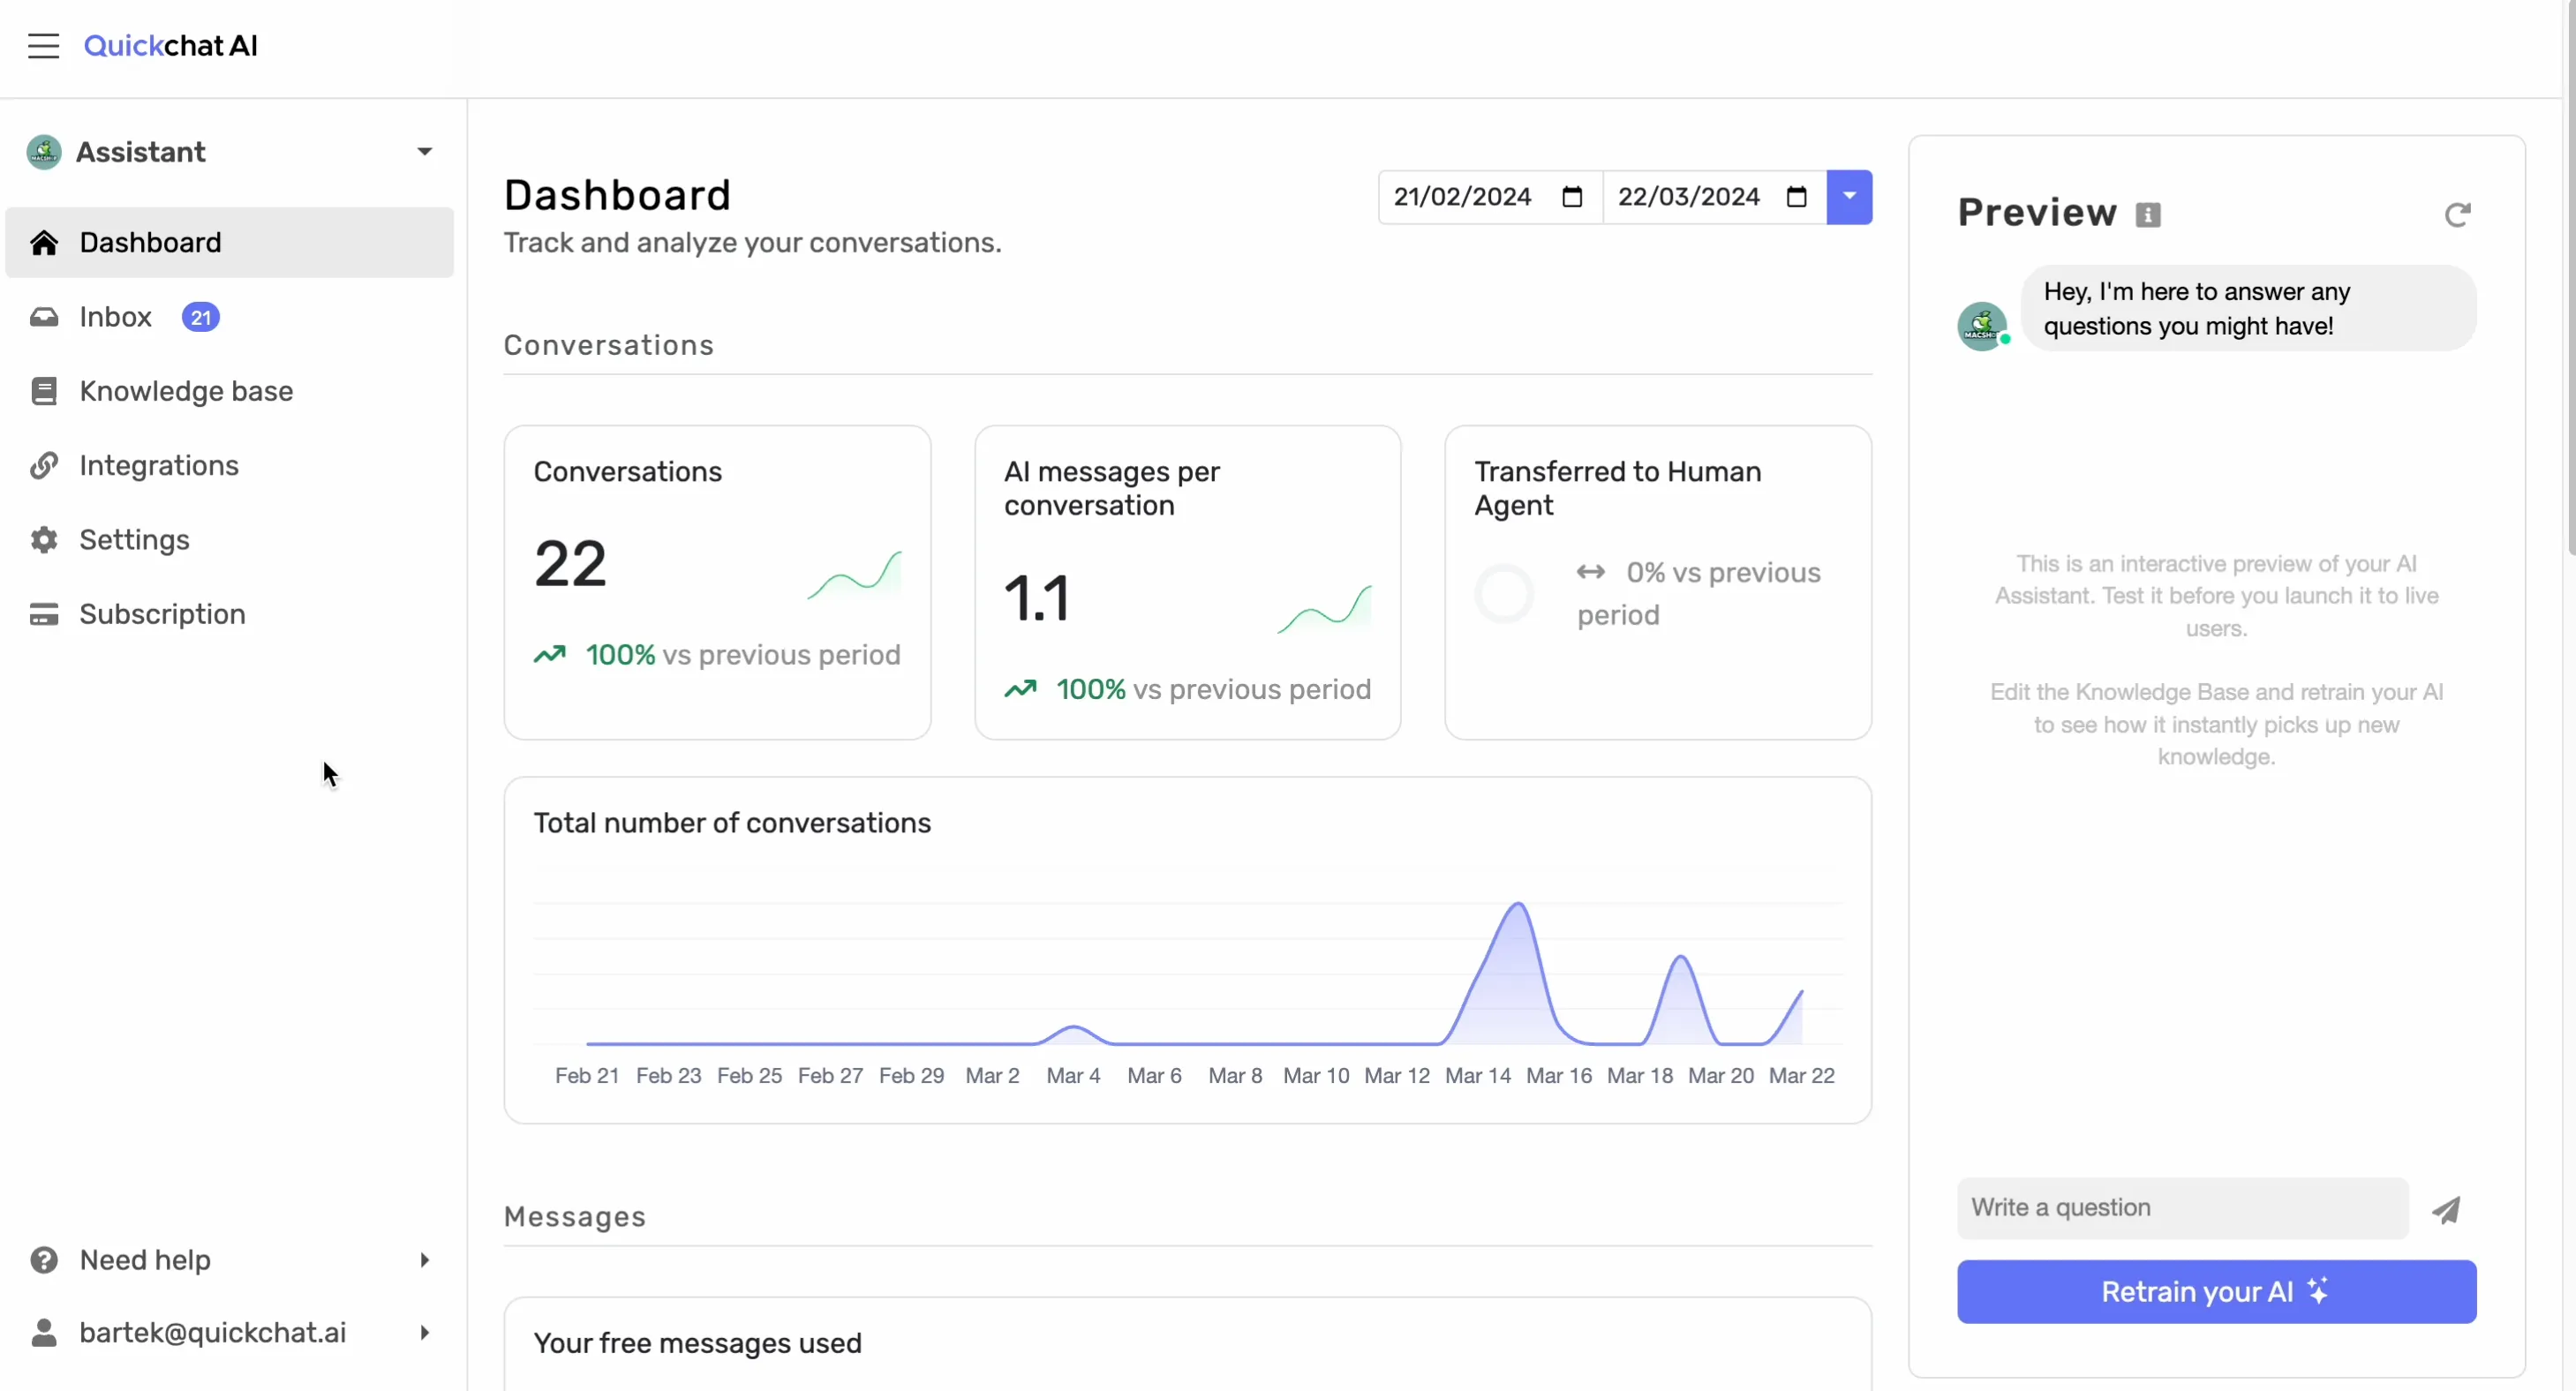Viewport: 2576px width, 1391px height.
Task: Click the Messages section heading
Action: click(575, 1217)
